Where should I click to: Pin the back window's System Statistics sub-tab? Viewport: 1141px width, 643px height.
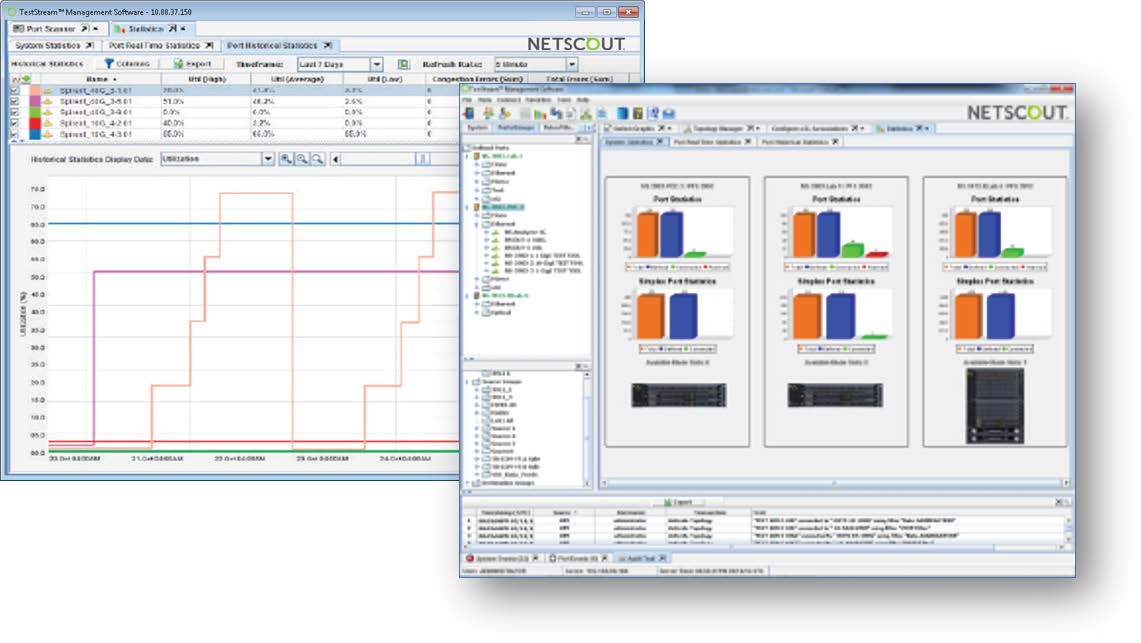coord(90,45)
